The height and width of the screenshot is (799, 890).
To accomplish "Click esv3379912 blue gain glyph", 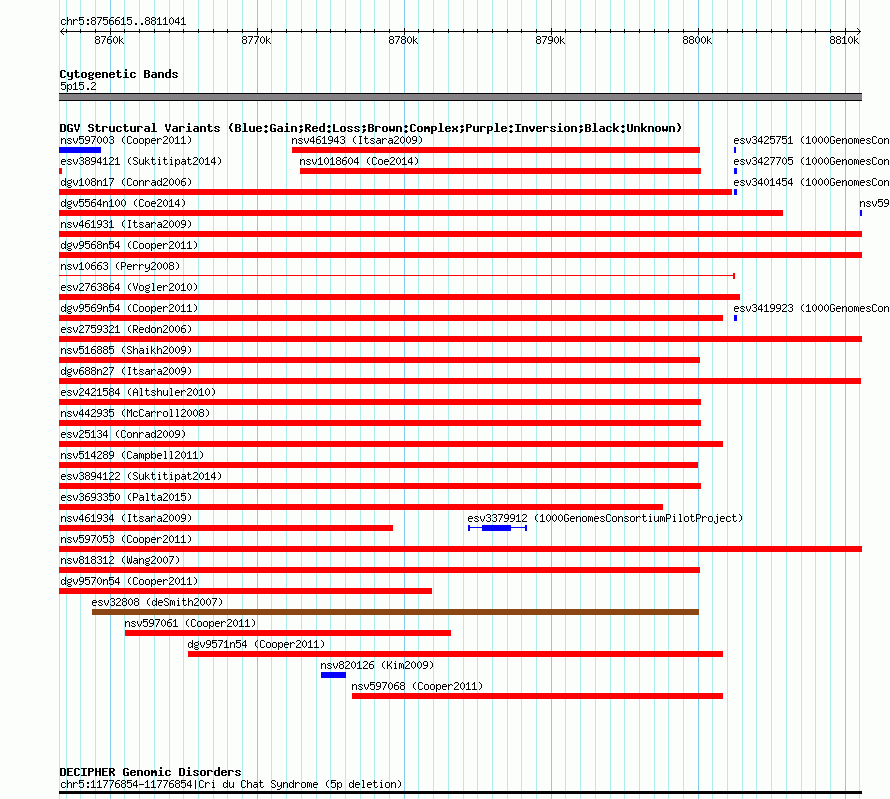I will 497,528.
